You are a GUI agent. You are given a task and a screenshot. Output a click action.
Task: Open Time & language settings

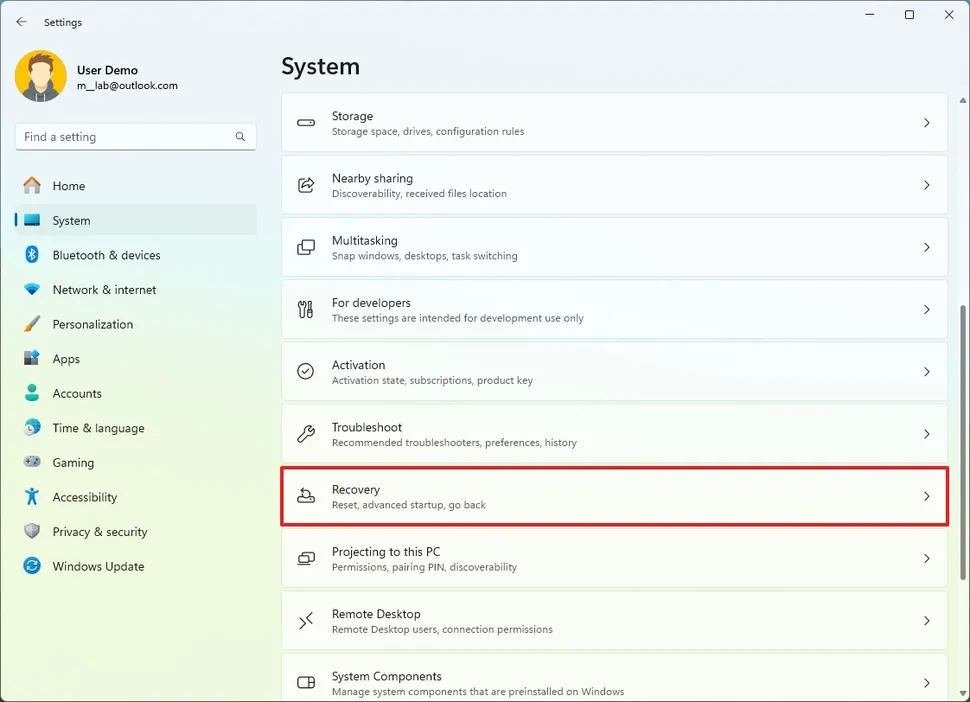click(x=98, y=428)
